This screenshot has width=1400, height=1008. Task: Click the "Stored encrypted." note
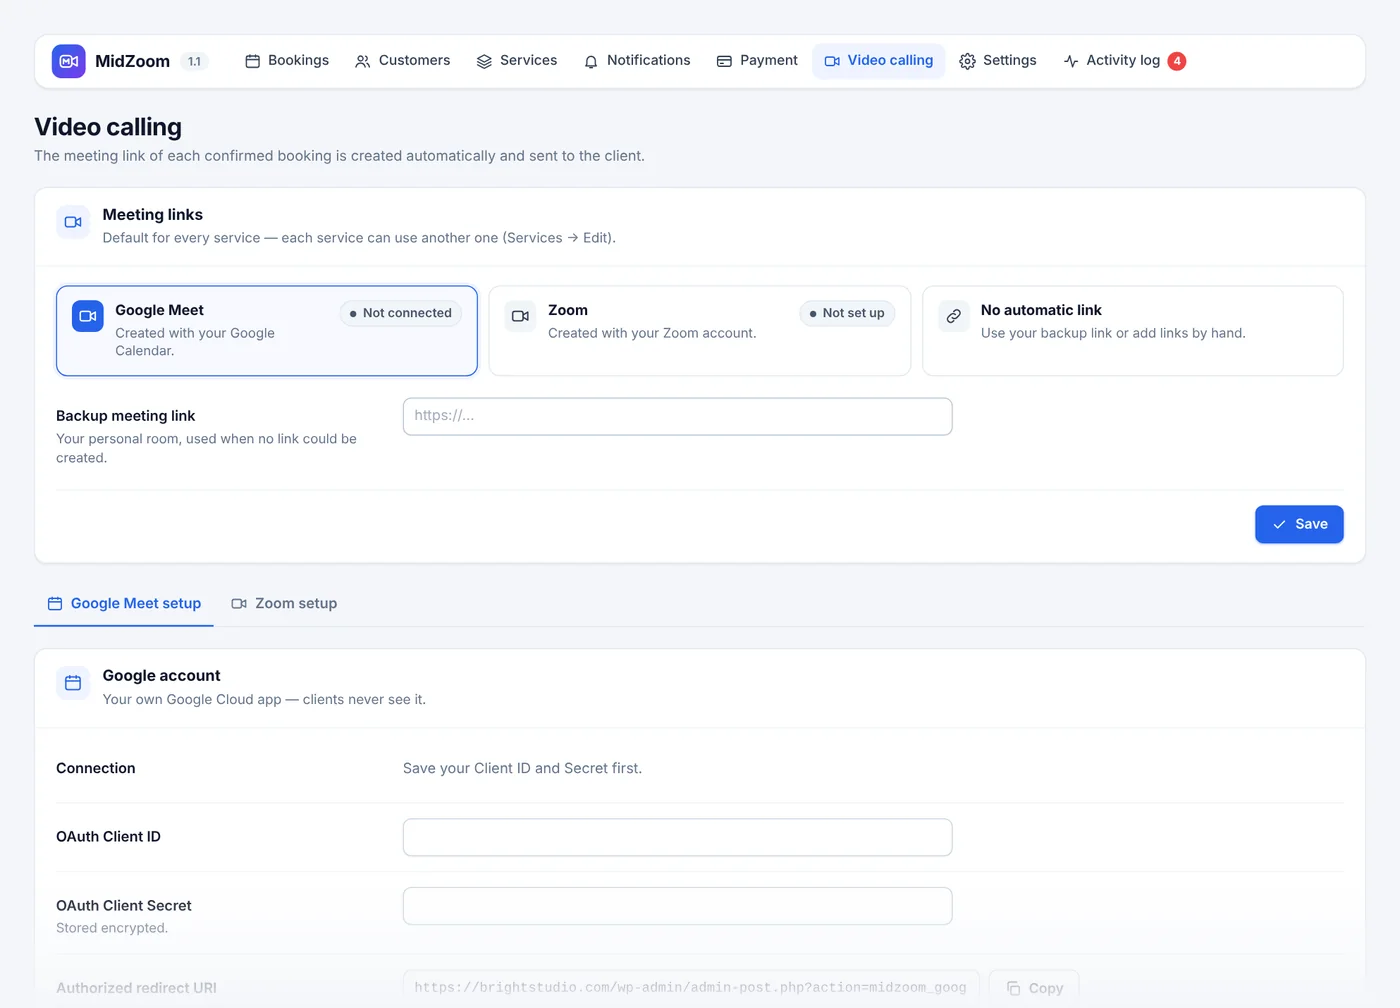click(112, 928)
